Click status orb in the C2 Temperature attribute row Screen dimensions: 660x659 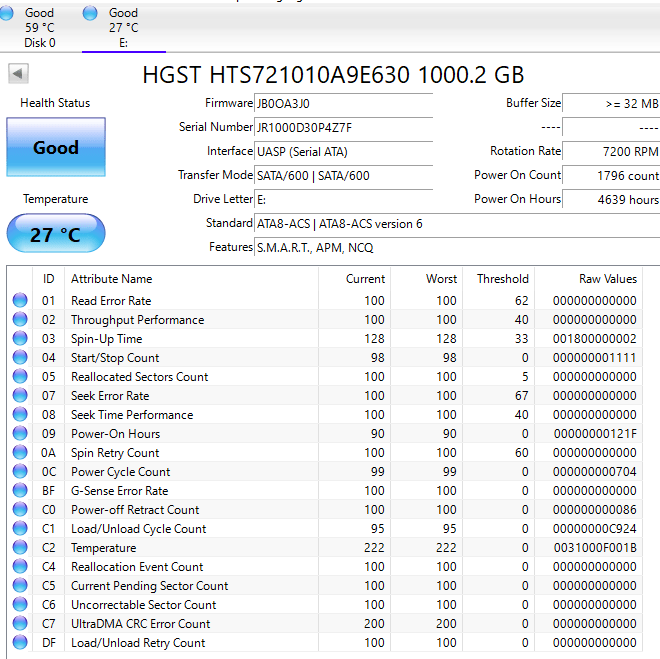pyautogui.click(x=20, y=547)
